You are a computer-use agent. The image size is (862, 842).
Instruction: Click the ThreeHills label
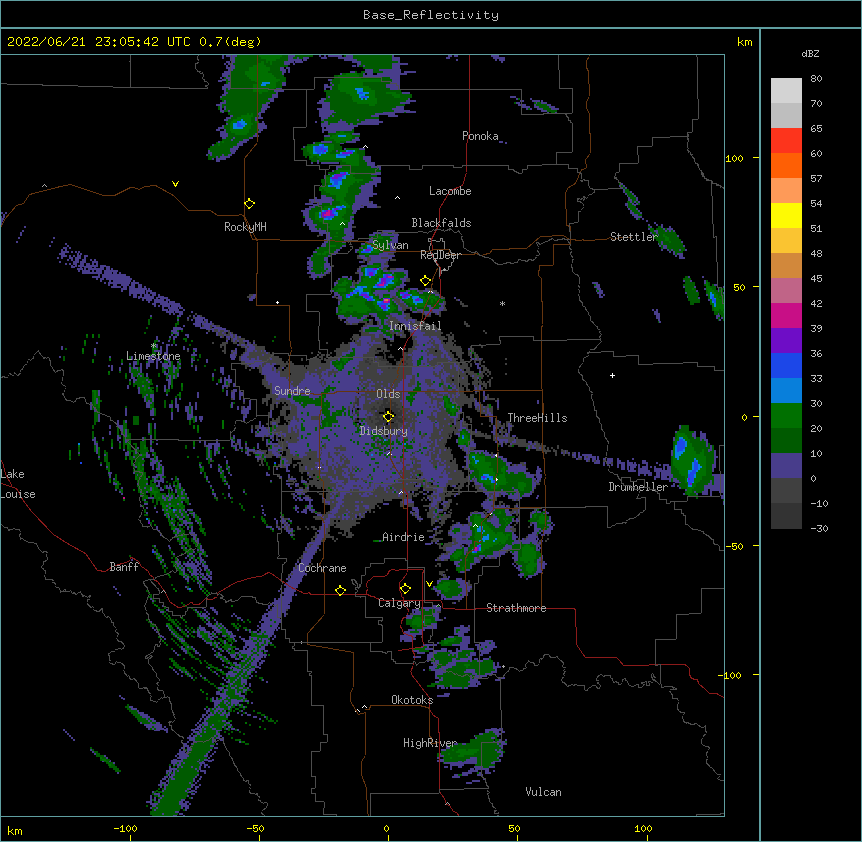(x=537, y=418)
